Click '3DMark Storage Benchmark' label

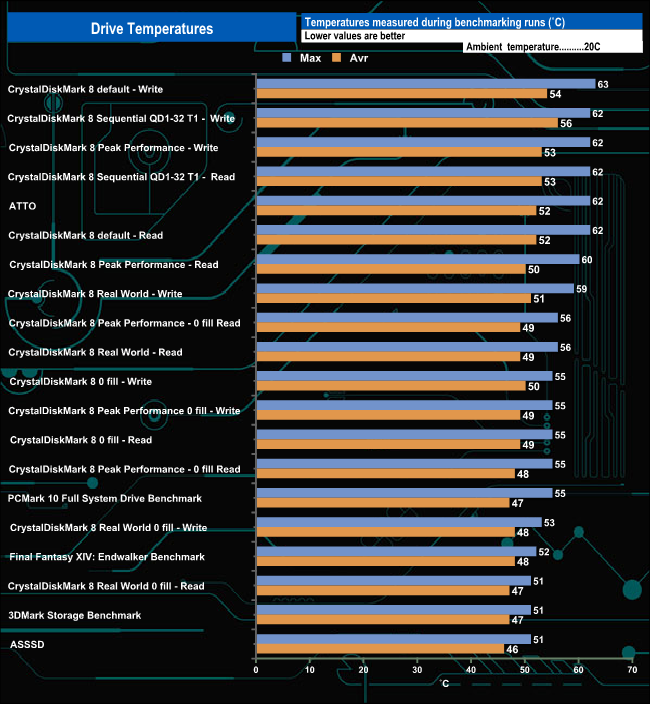(x=75, y=615)
